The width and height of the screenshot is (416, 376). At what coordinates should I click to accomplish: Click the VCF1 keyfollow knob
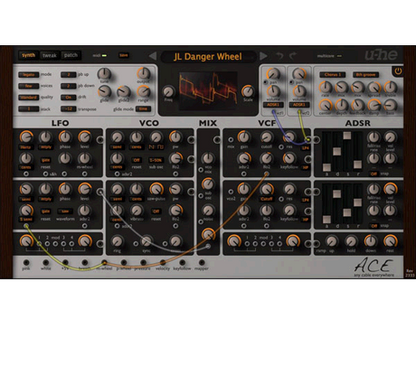tap(289, 158)
